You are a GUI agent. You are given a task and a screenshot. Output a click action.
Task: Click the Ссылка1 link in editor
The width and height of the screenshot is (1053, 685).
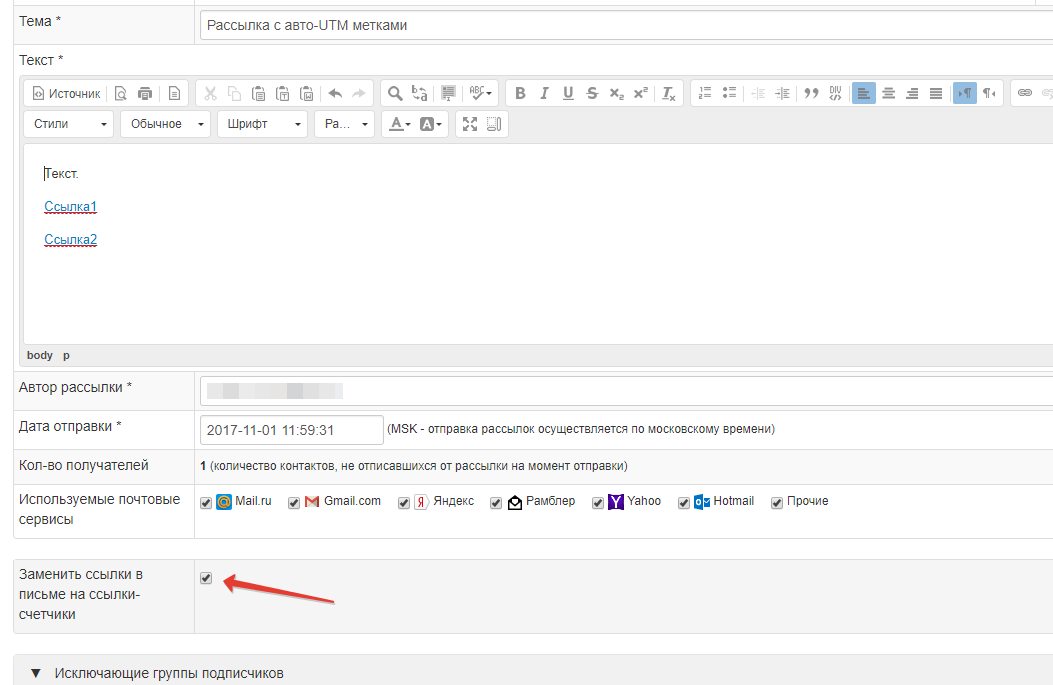click(70, 207)
